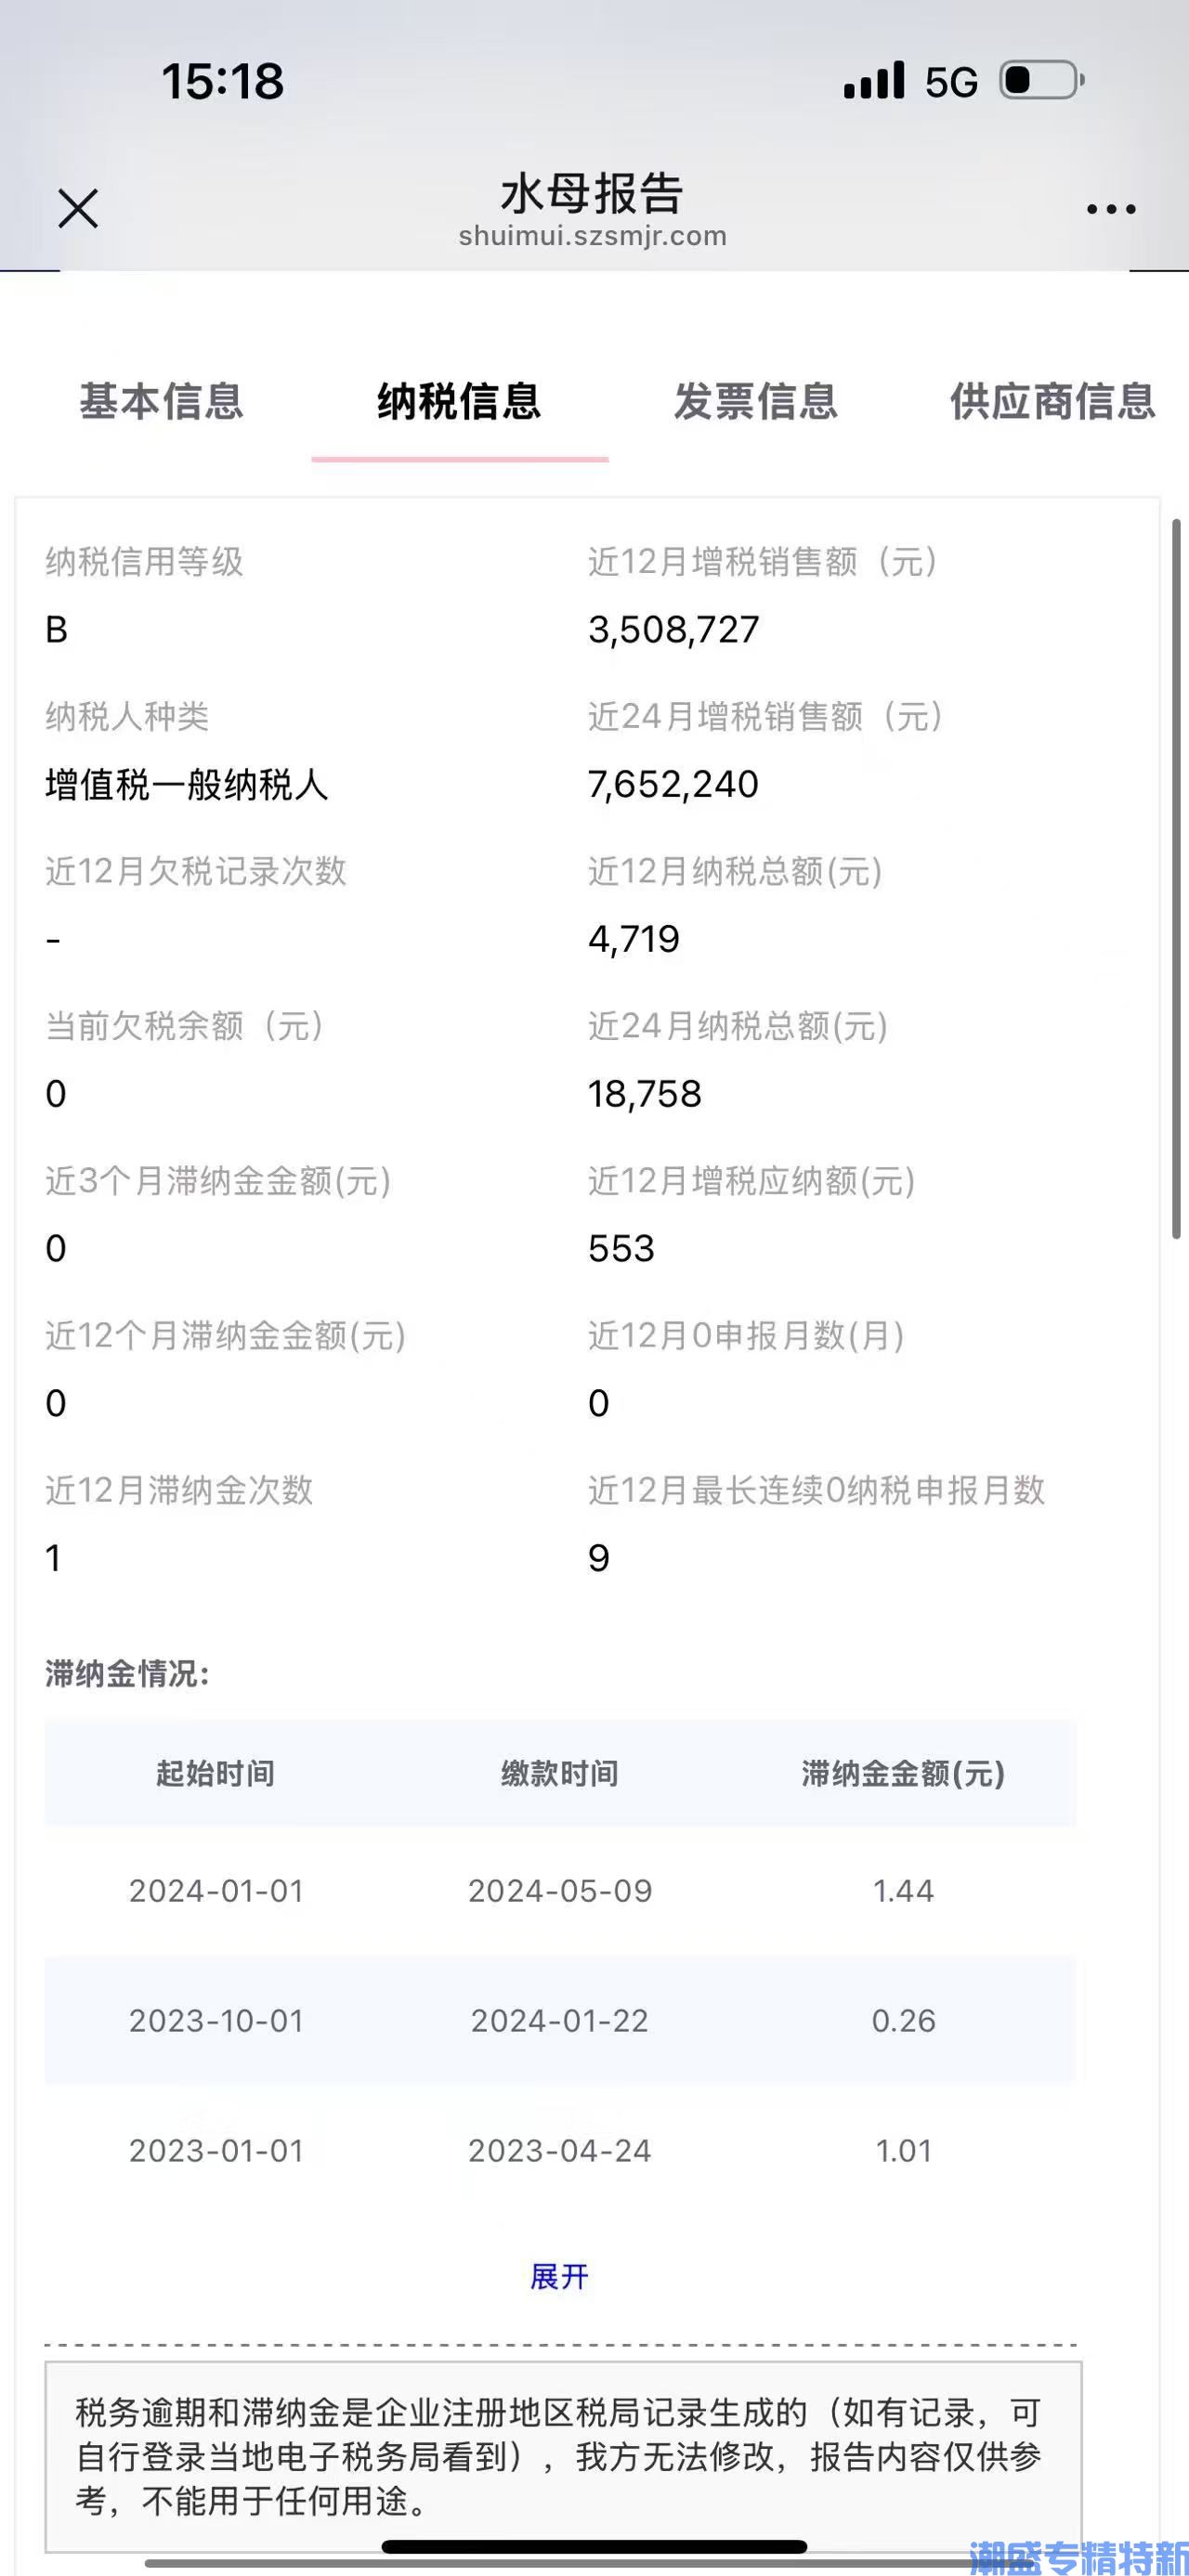Tap the 5G network indicator
This screenshot has width=1189, height=2576.
click(951, 82)
